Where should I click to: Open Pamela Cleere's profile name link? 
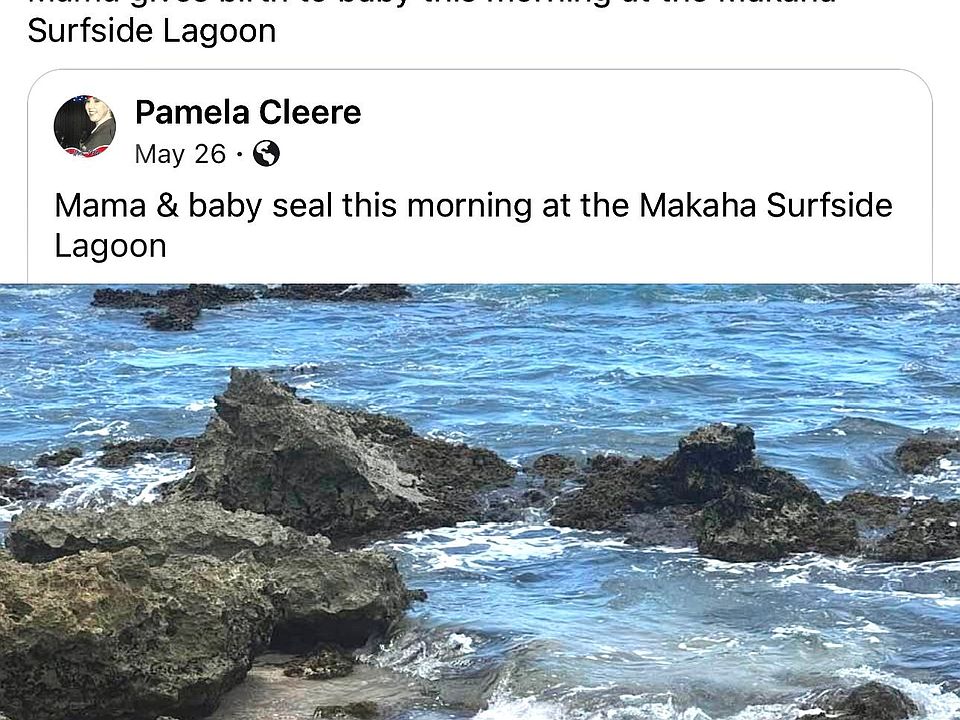(247, 113)
